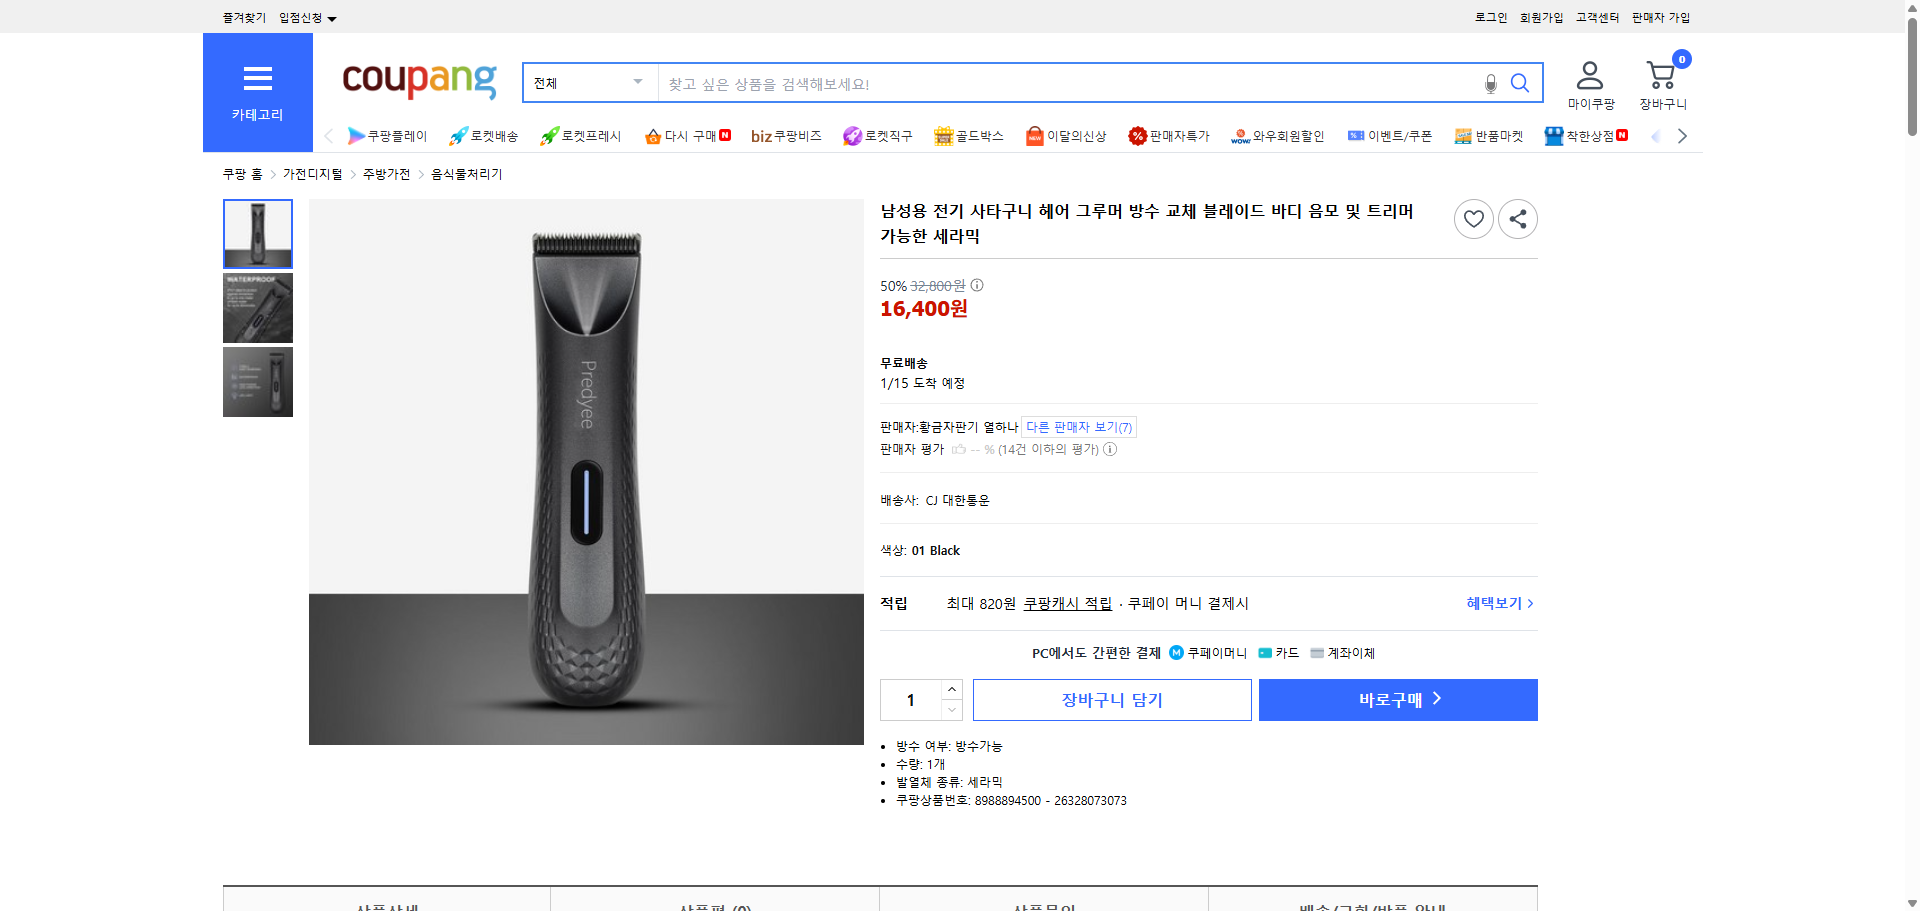
Task: Open the 카테고리 hamburger menu
Action: (x=258, y=78)
